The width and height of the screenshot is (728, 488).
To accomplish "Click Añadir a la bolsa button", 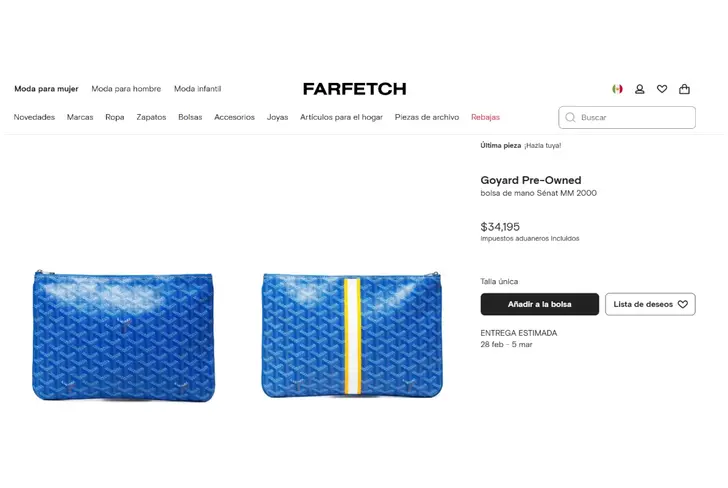I will click(x=540, y=304).
